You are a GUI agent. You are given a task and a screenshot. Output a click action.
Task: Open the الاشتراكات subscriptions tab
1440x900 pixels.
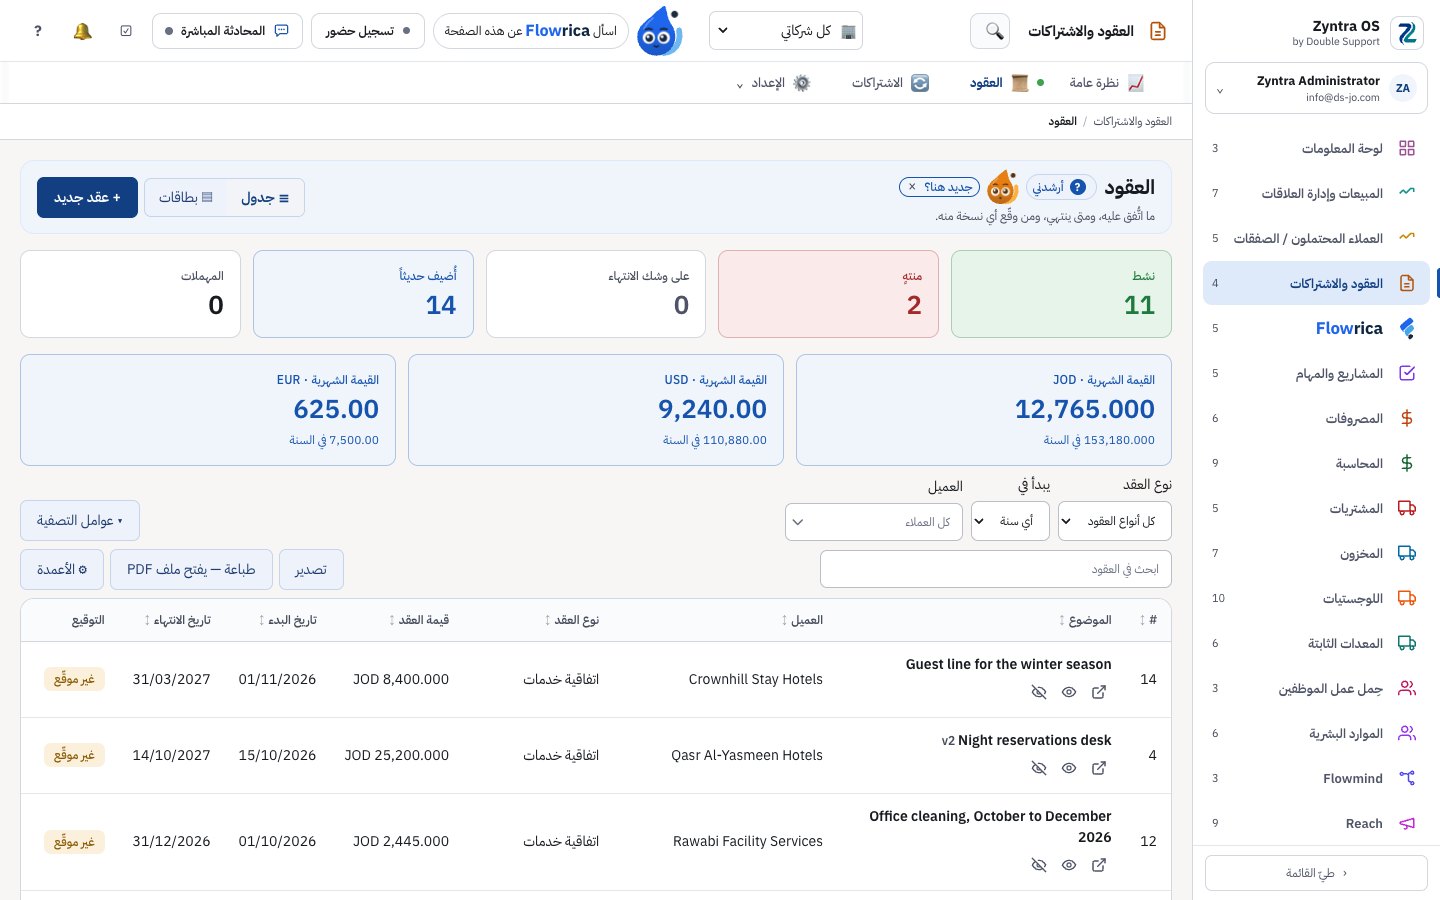(x=891, y=83)
